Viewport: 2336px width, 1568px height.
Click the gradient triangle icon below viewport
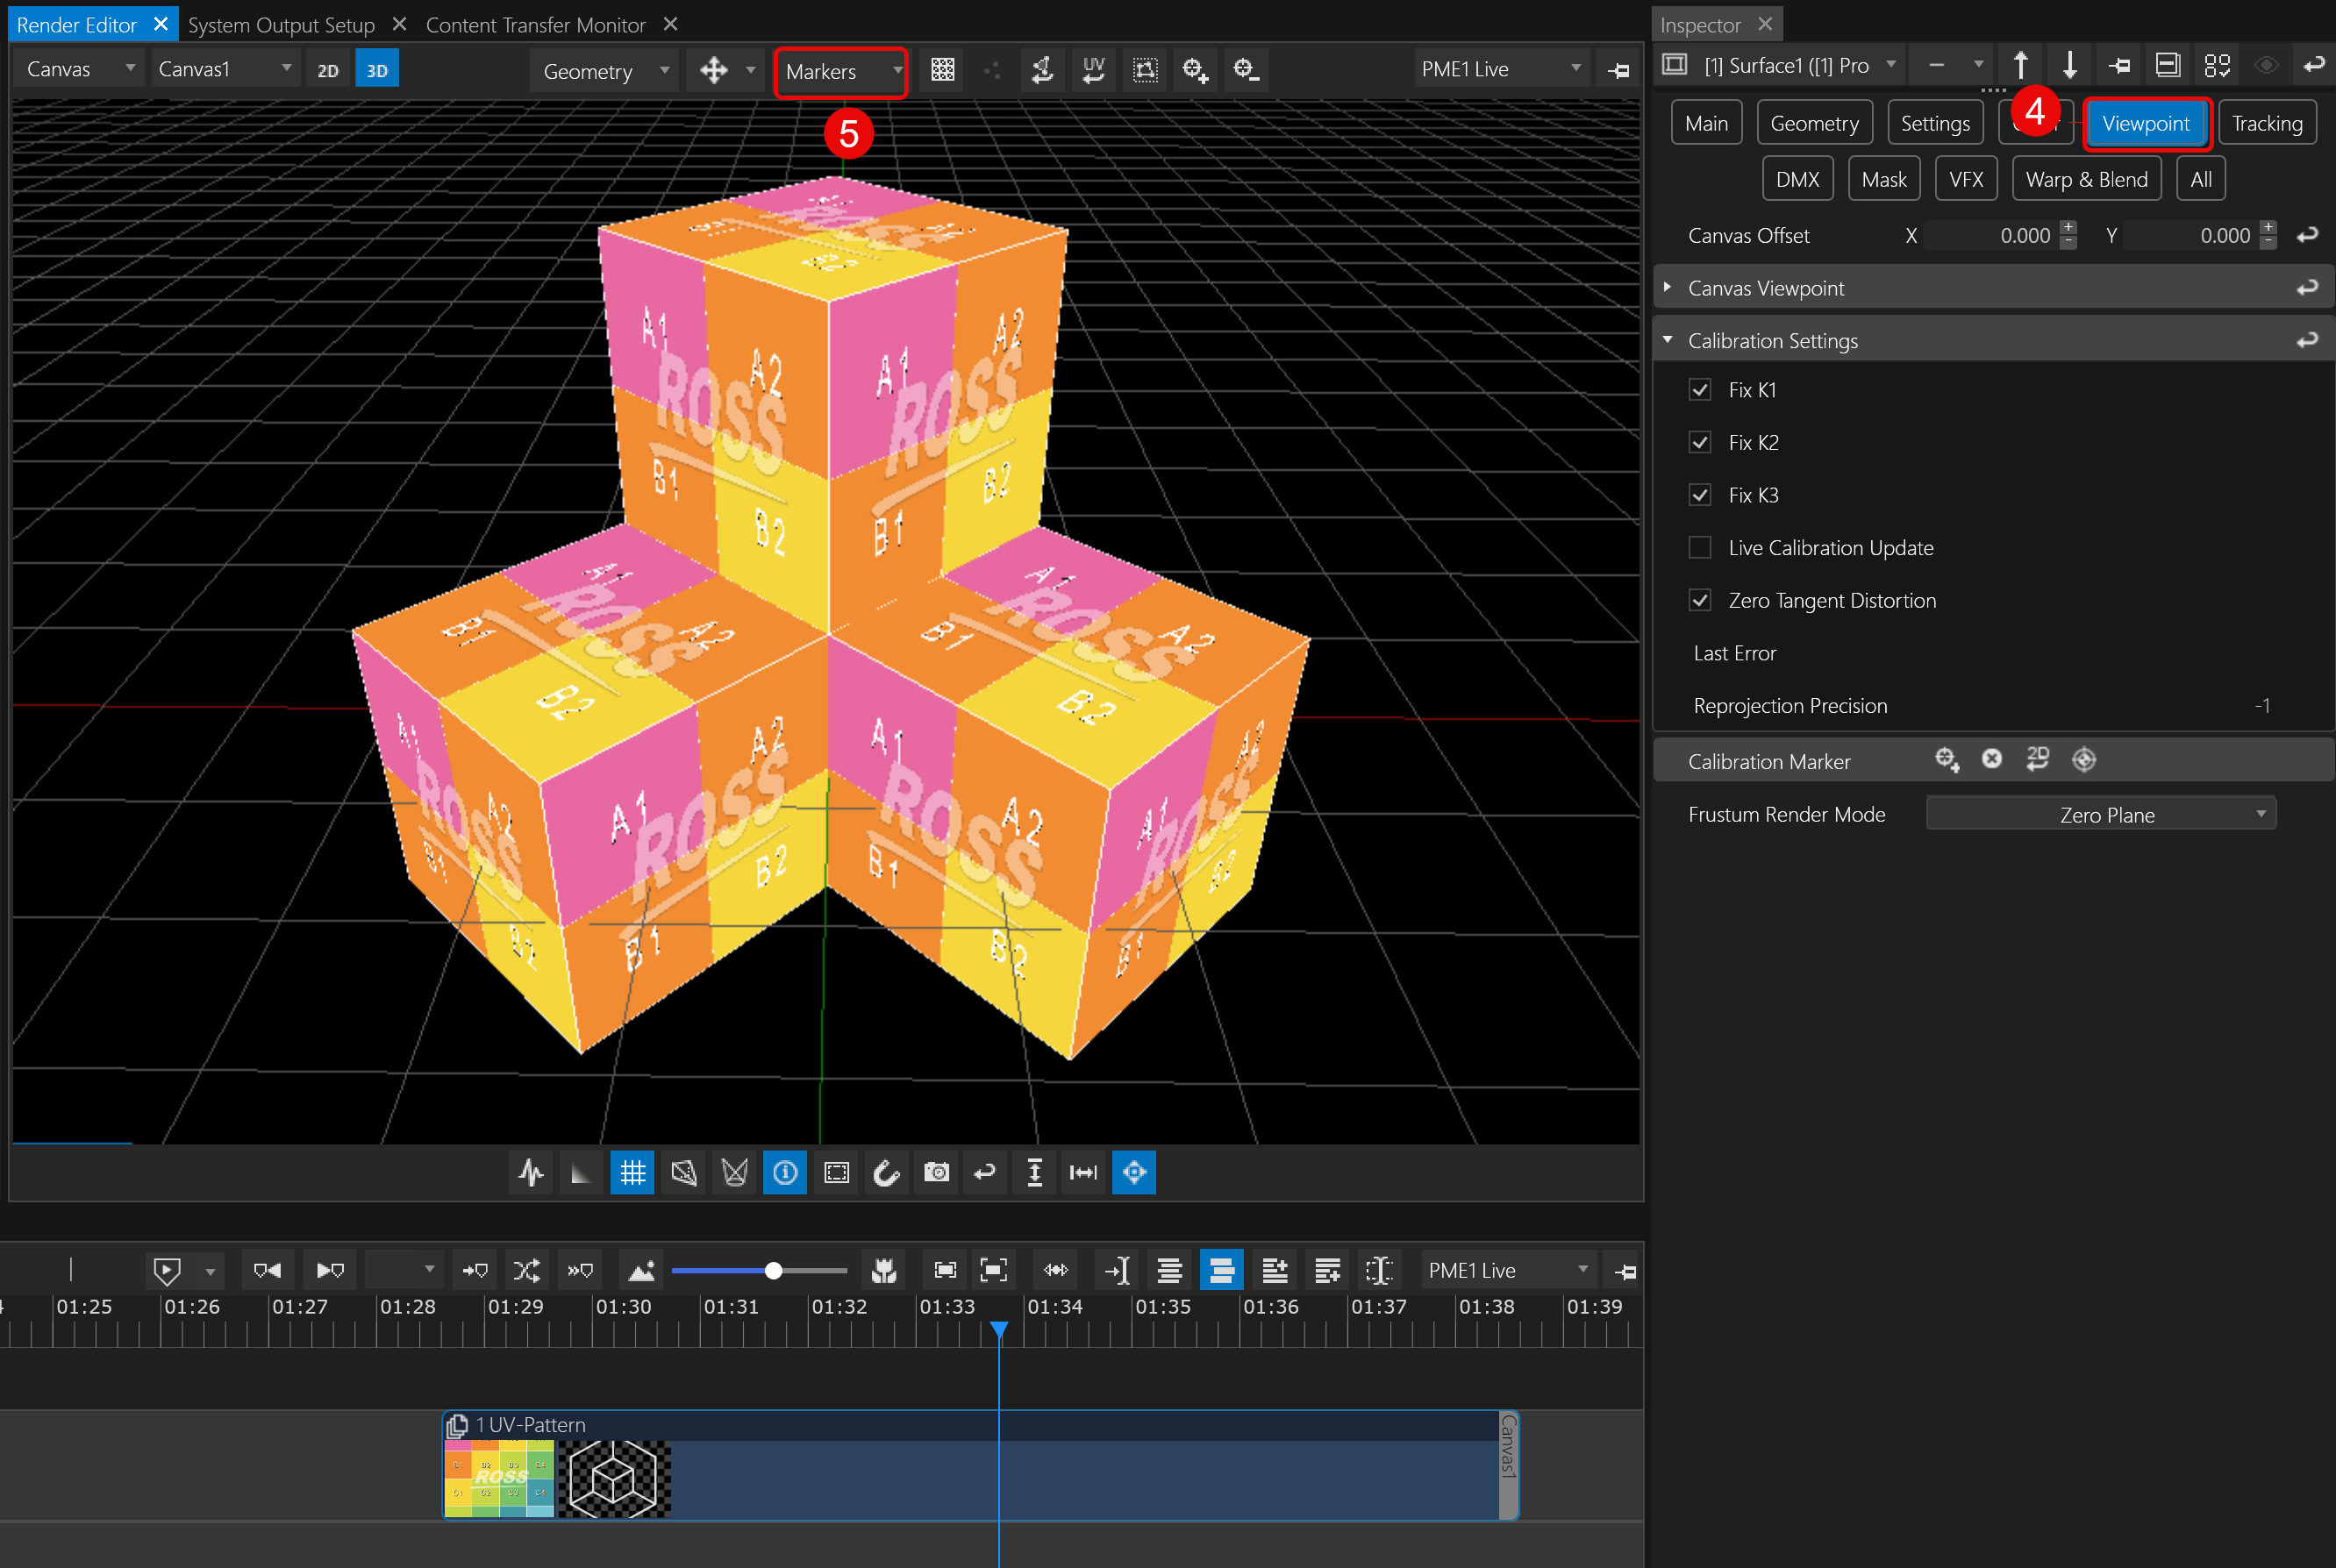tap(581, 1172)
